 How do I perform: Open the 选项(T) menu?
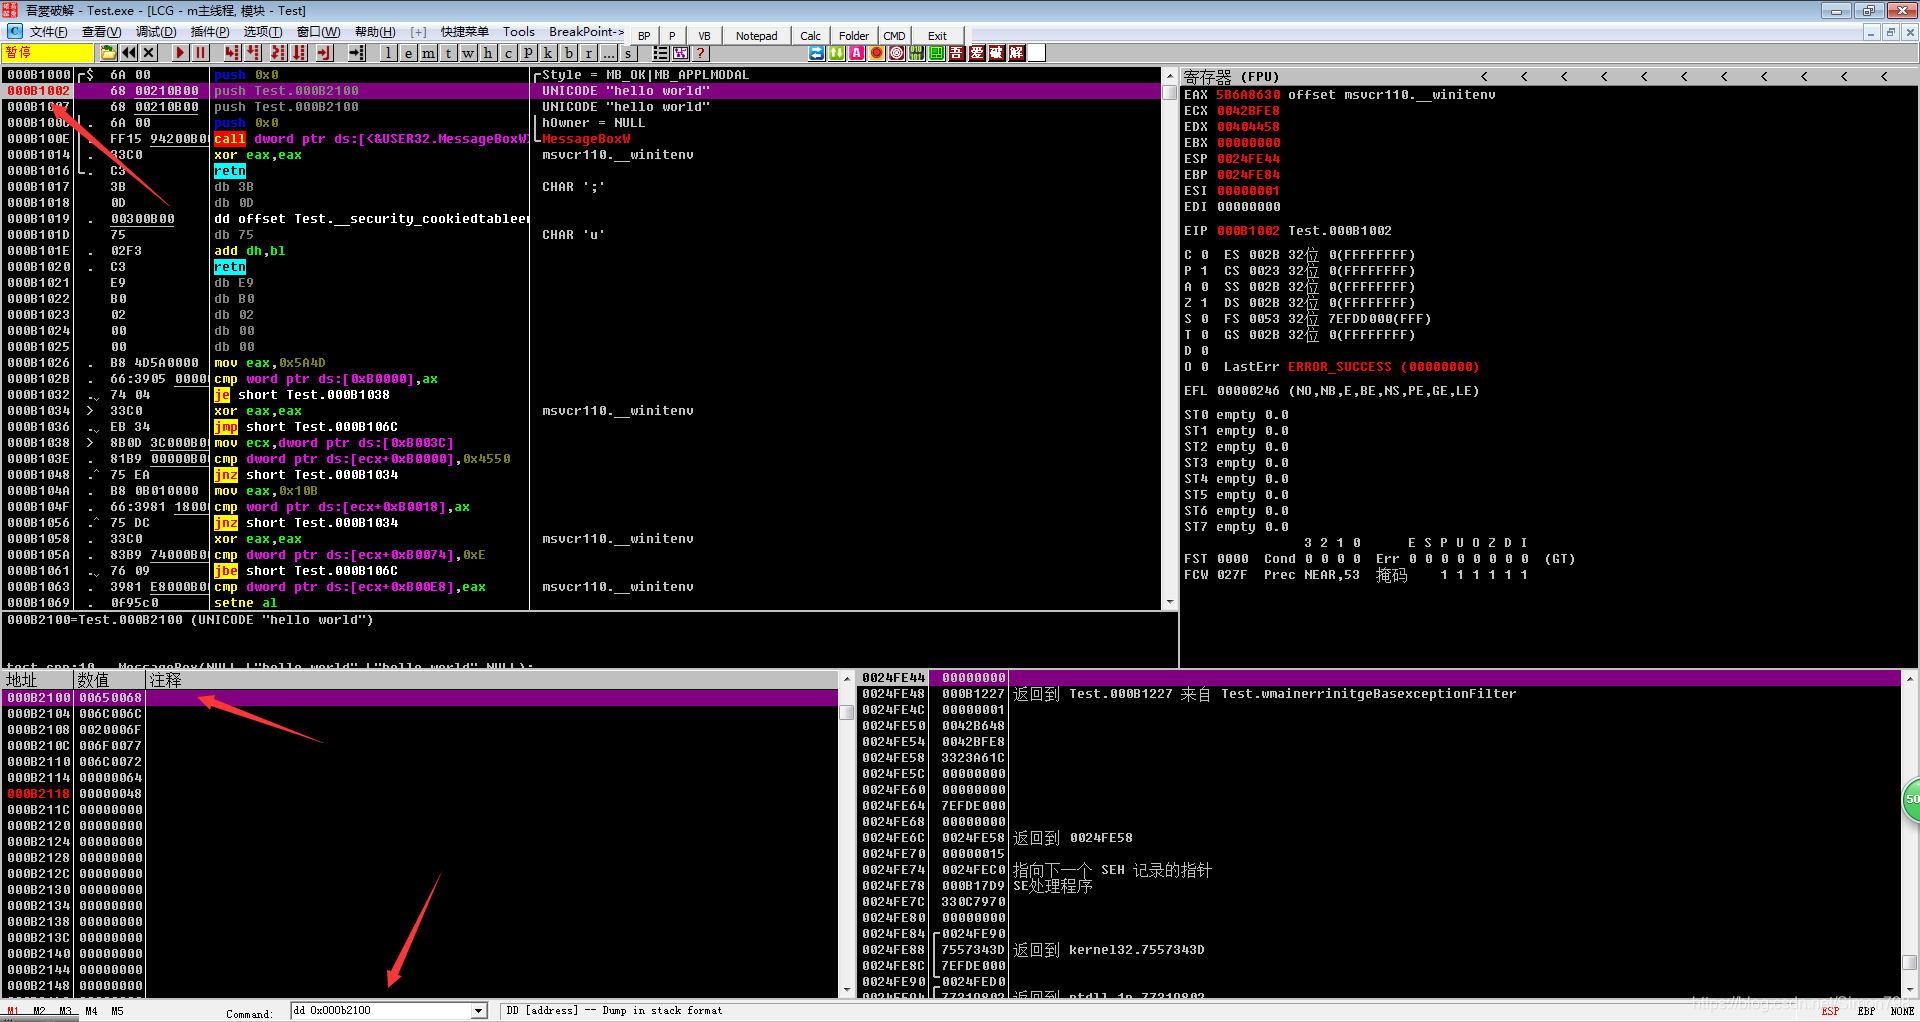pos(263,32)
